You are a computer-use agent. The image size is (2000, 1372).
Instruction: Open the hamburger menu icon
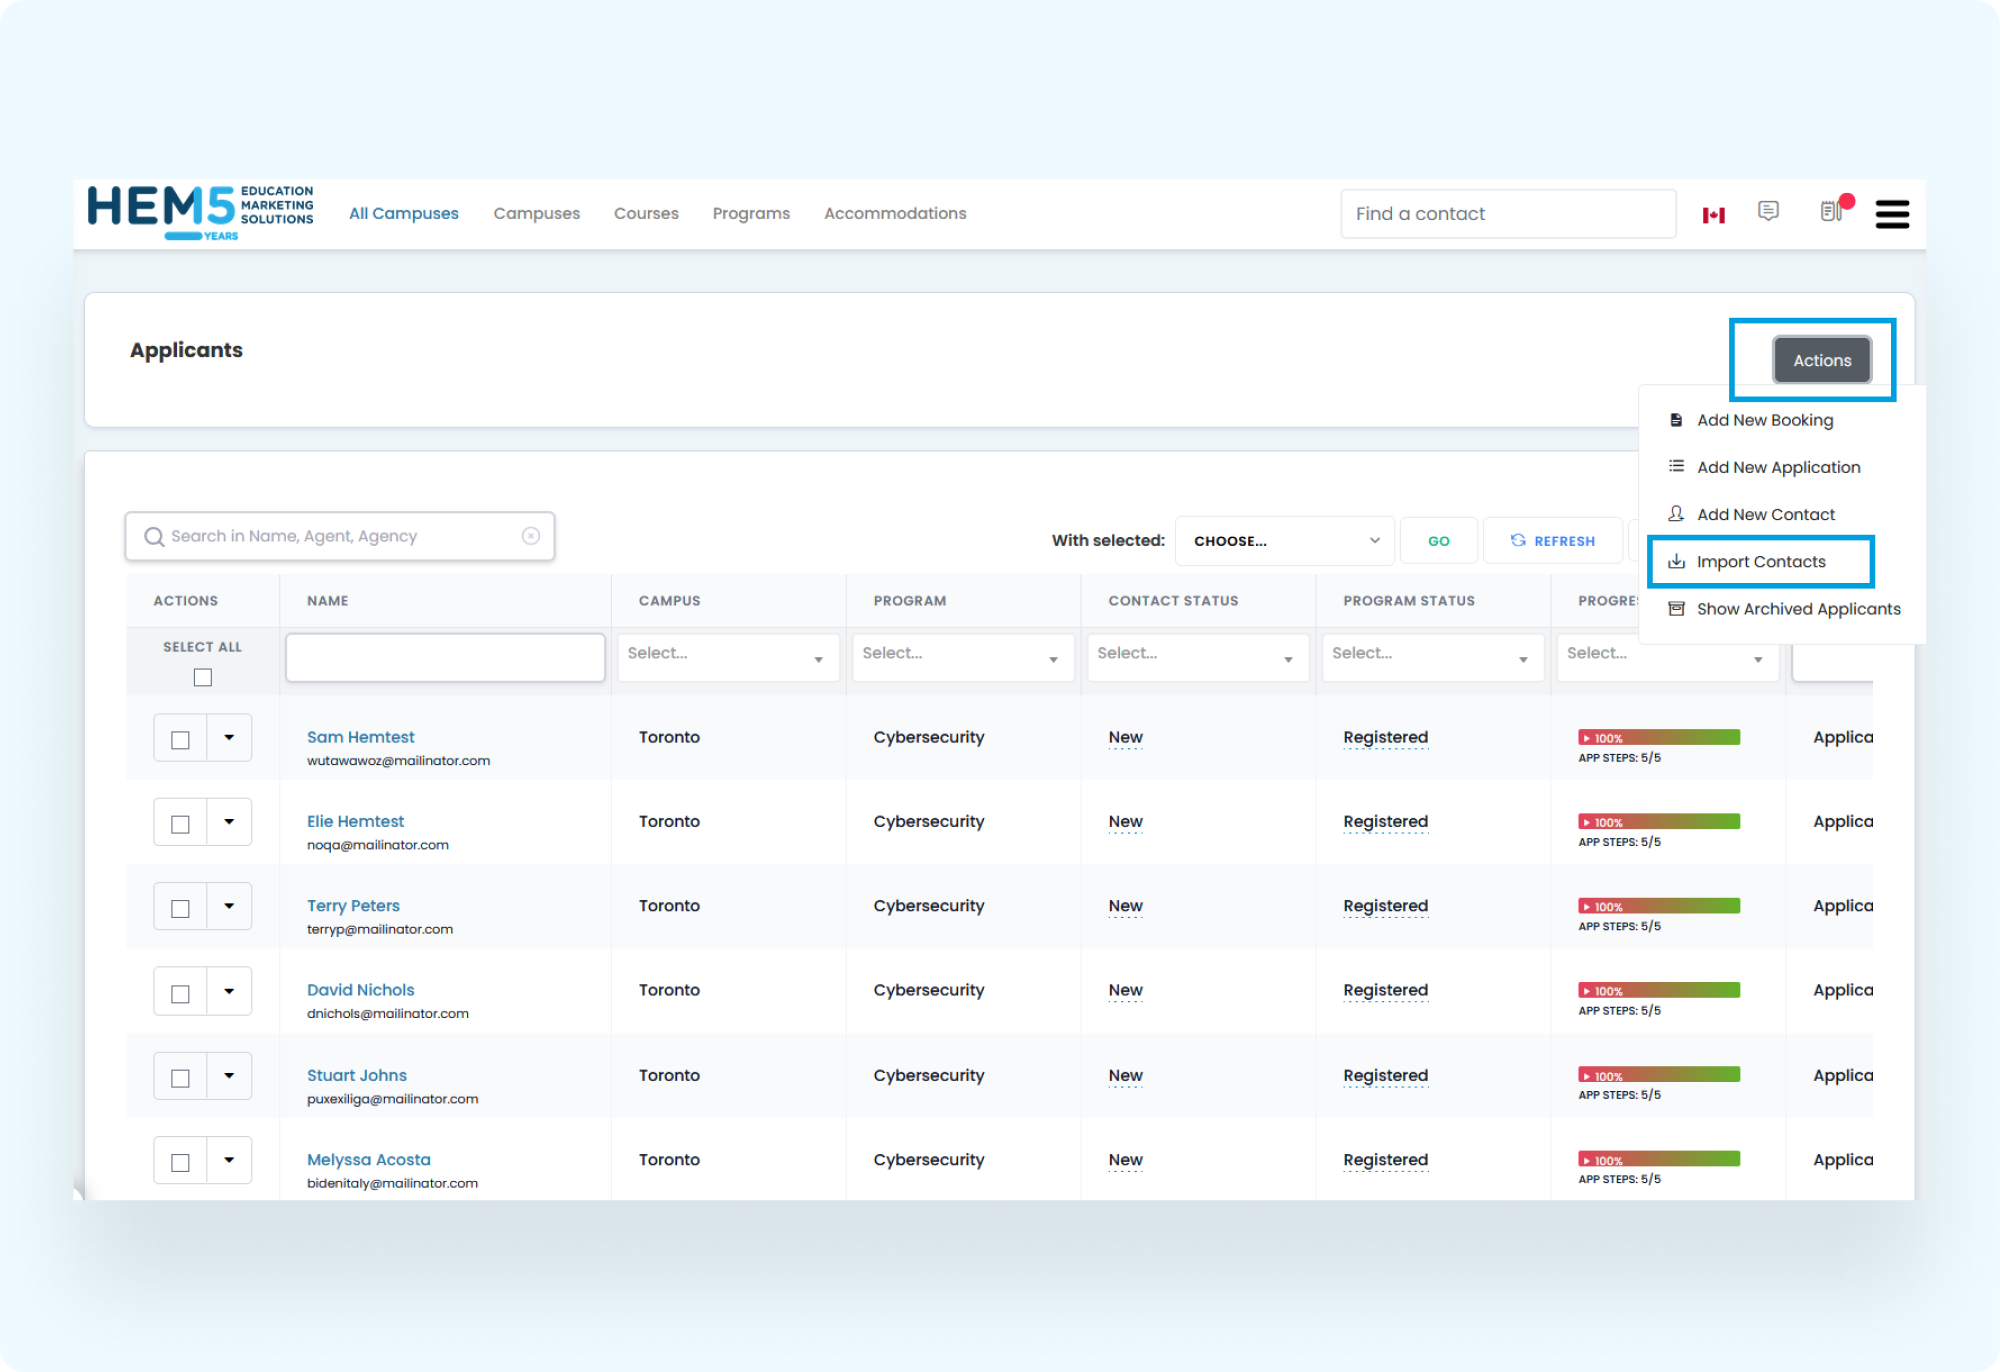click(1891, 214)
